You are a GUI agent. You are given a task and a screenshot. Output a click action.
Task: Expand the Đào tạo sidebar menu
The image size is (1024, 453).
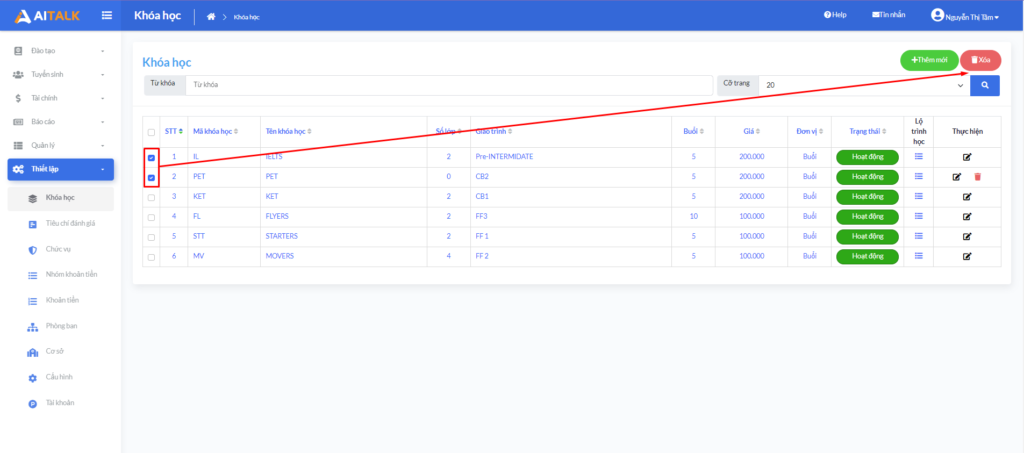pyautogui.click(x=60, y=50)
